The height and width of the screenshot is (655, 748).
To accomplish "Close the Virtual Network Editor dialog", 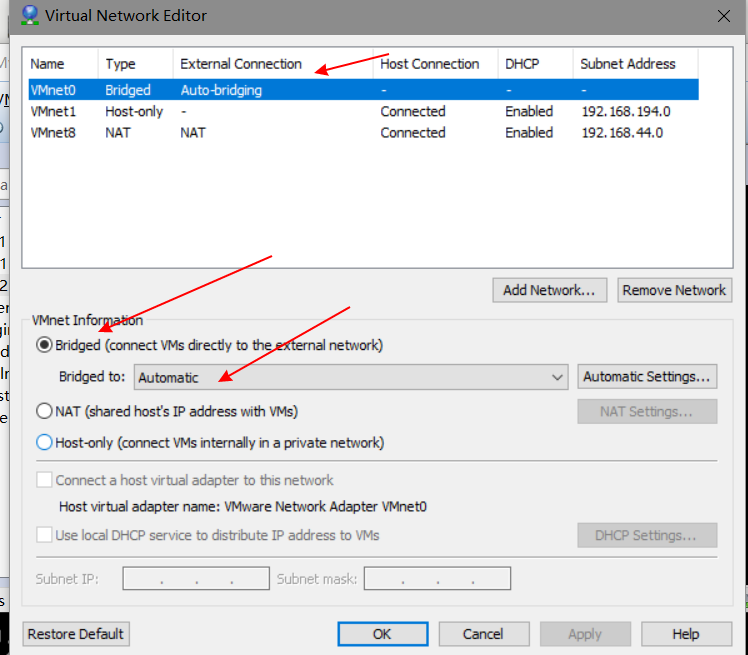I will point(723,16).
